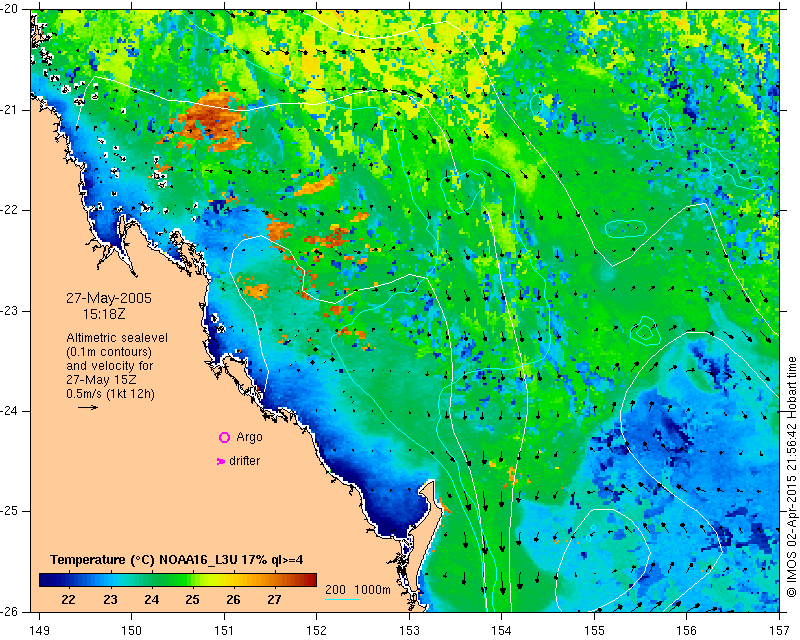Select the time text 15:18Z
Image resolution: width=800 pixels, height=640 pixels.
(104, 314)
